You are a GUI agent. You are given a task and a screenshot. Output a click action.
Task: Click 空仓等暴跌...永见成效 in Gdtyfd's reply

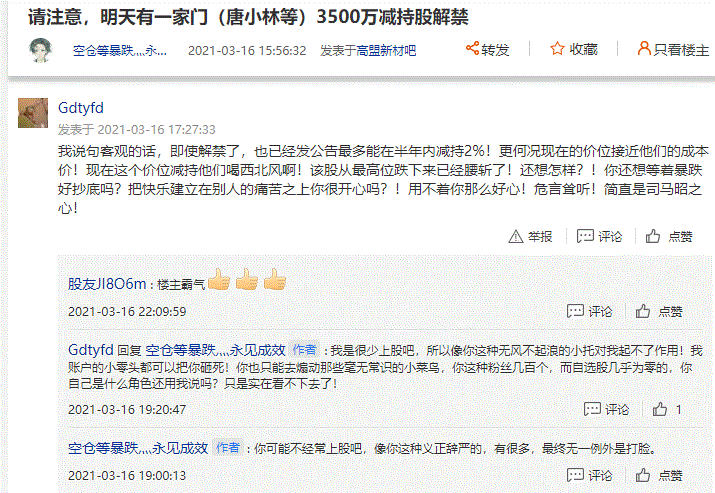pos(215,350)
